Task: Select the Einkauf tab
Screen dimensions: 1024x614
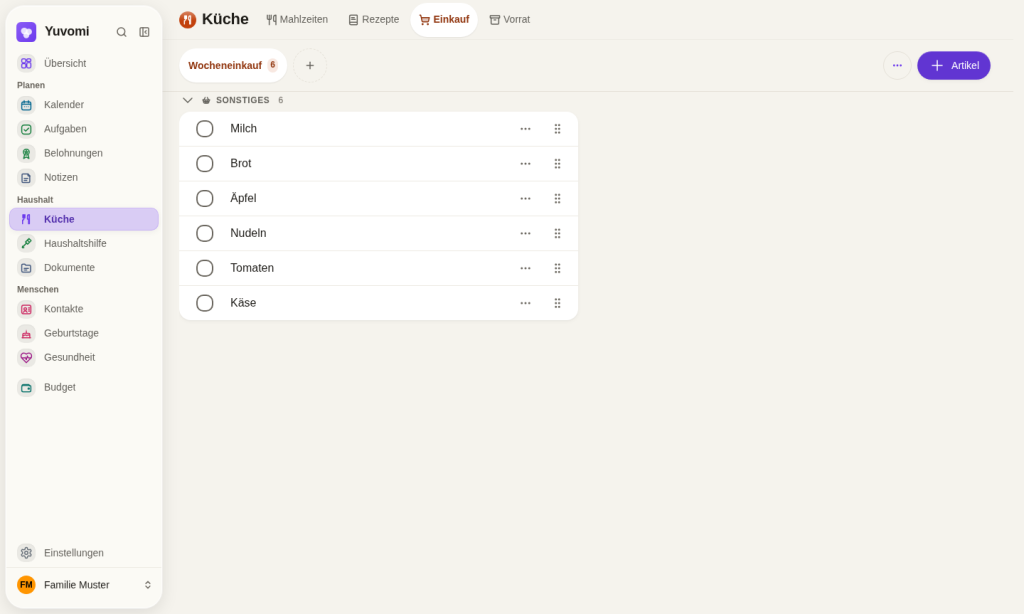Action: tap(444, 20)
